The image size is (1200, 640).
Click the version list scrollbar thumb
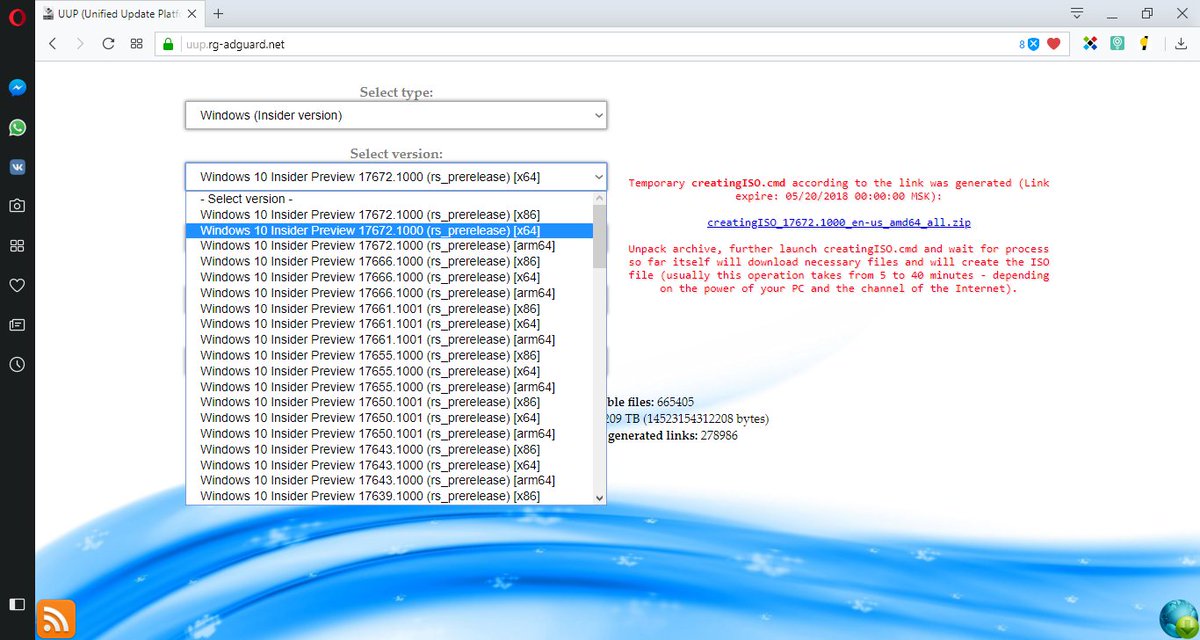coord(599,237)
